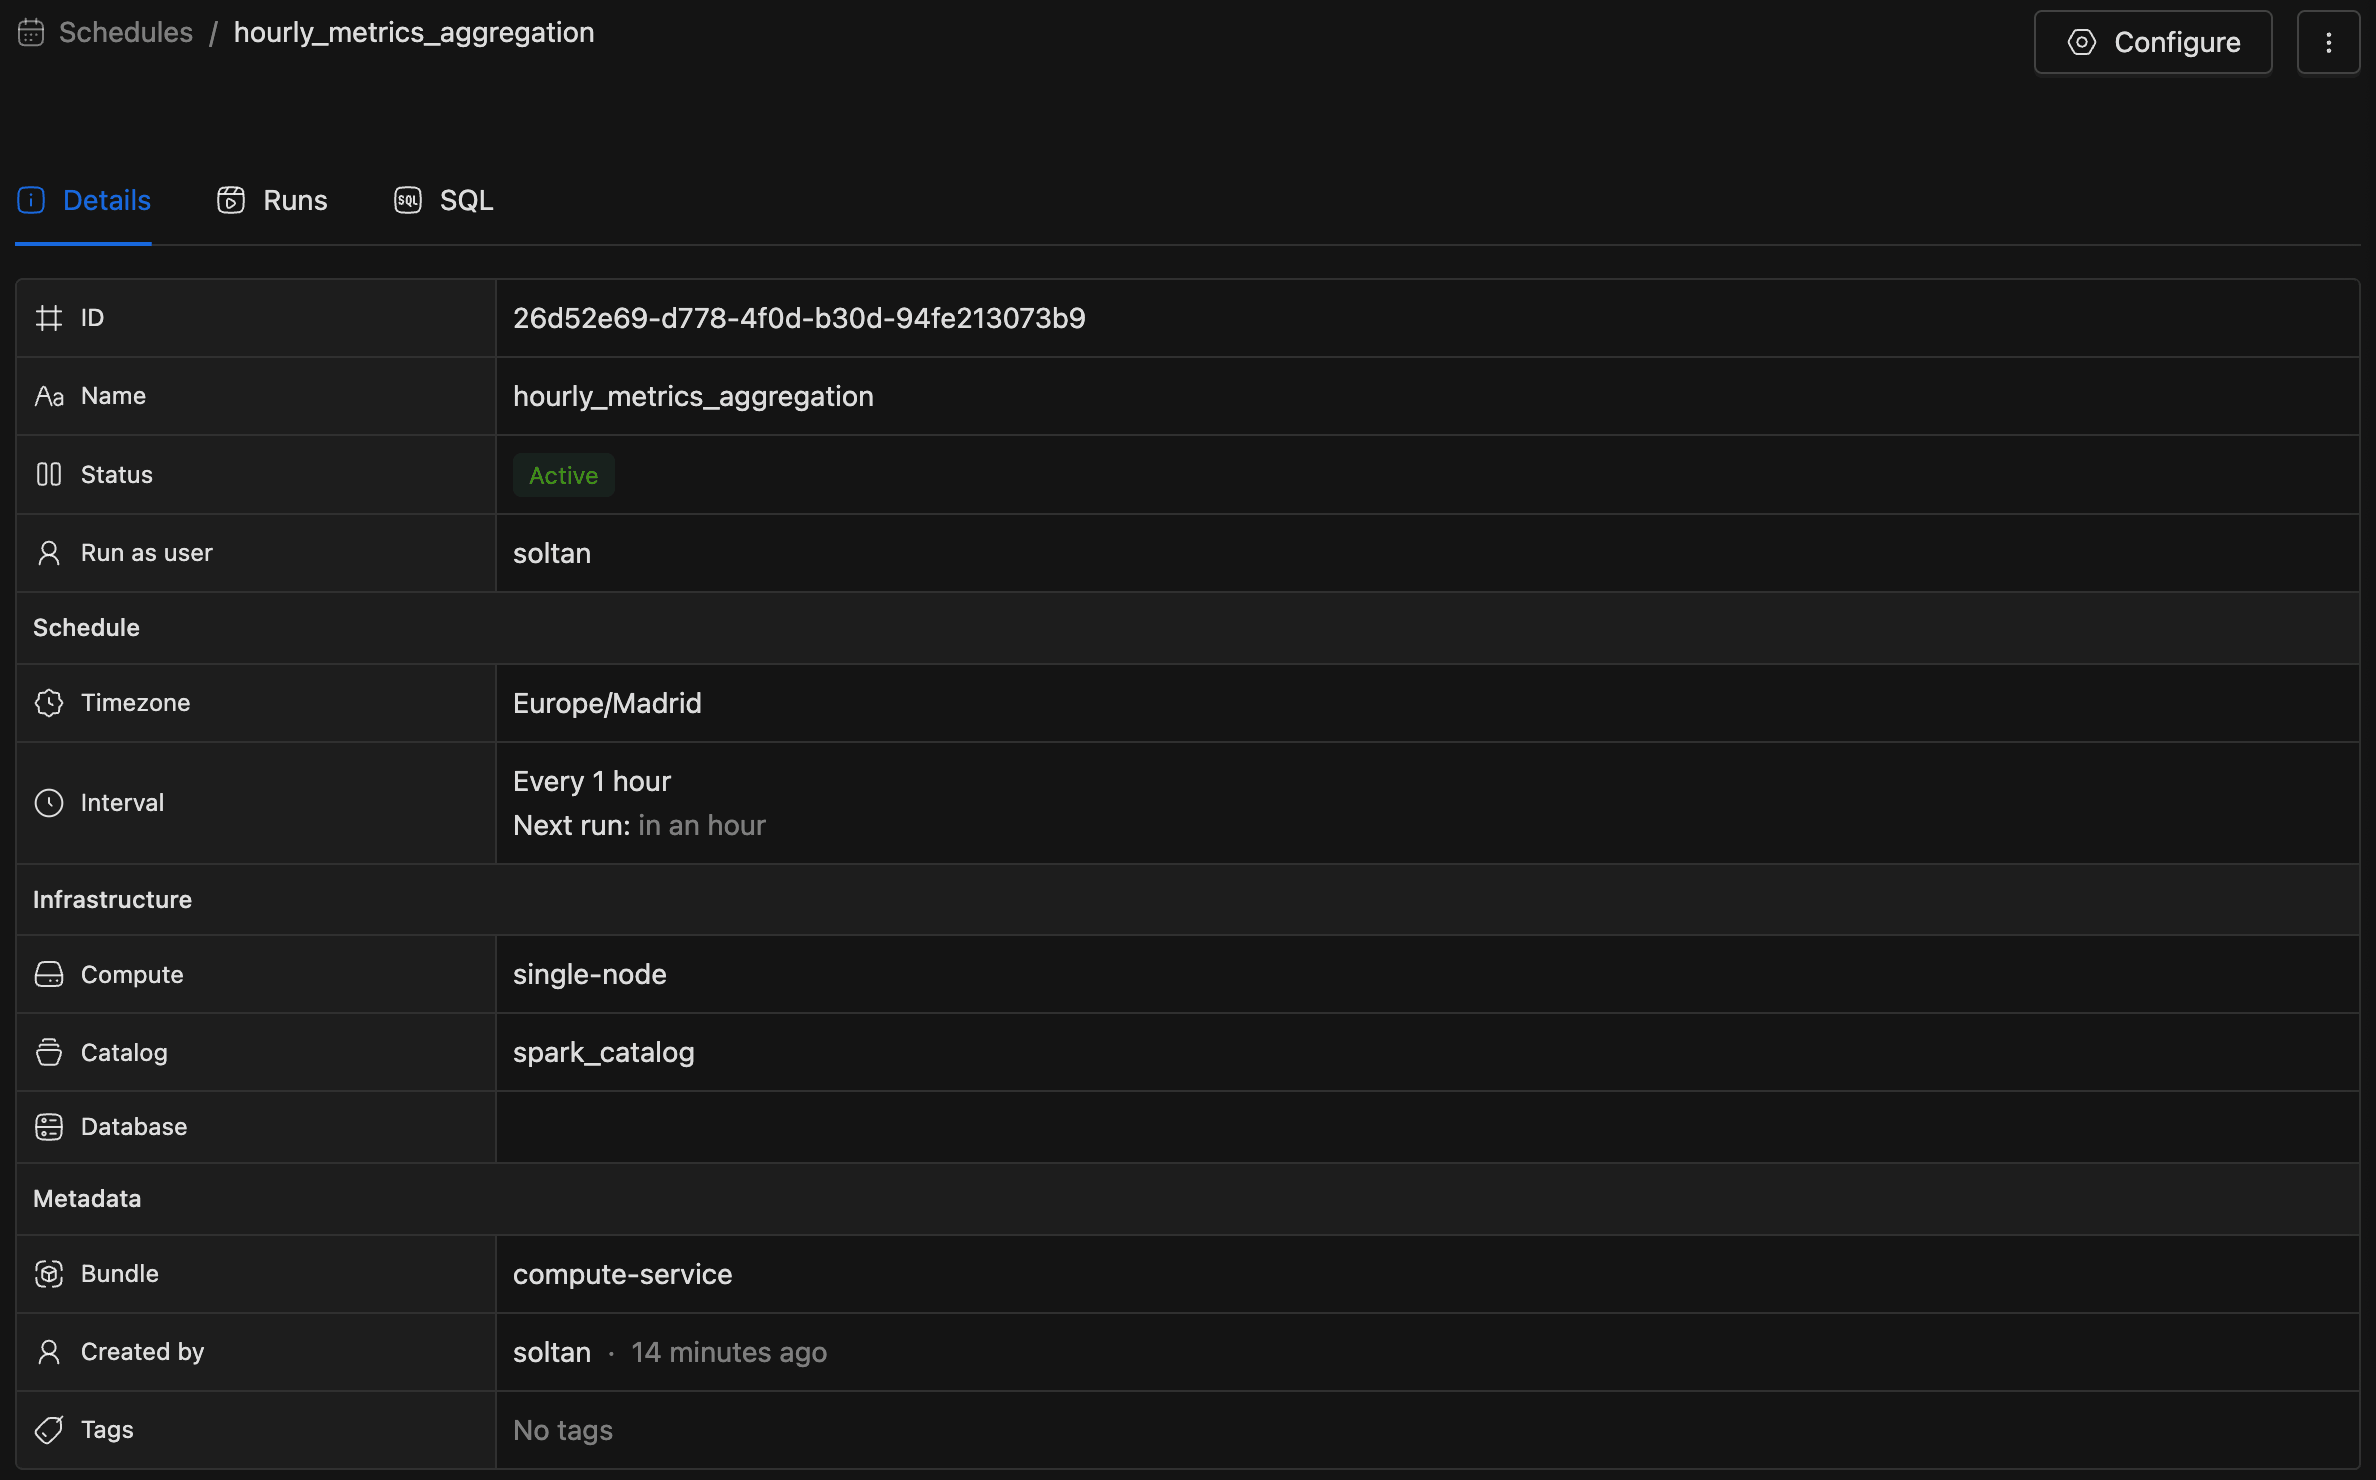
Task: Switch to the Details tab
Action: click(84, 200)
